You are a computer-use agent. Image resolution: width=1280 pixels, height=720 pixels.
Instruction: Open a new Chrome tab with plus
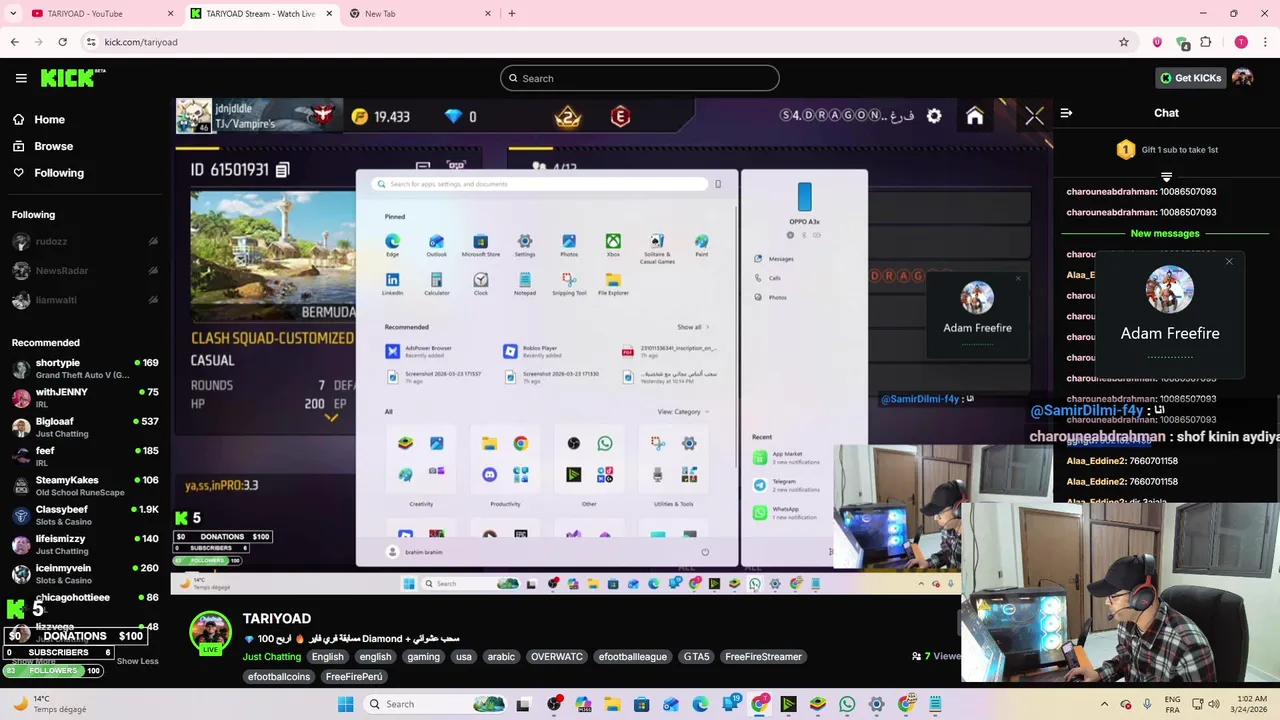(x=512, y=13)
